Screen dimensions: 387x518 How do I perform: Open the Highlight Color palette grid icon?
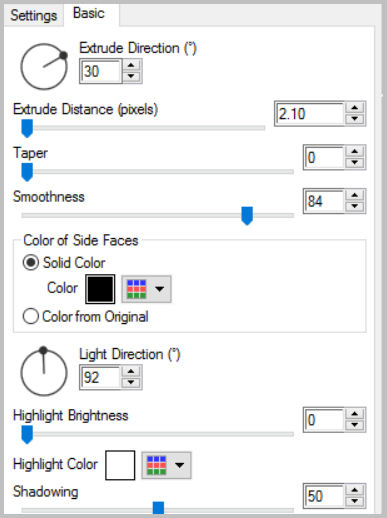[157, 465]
